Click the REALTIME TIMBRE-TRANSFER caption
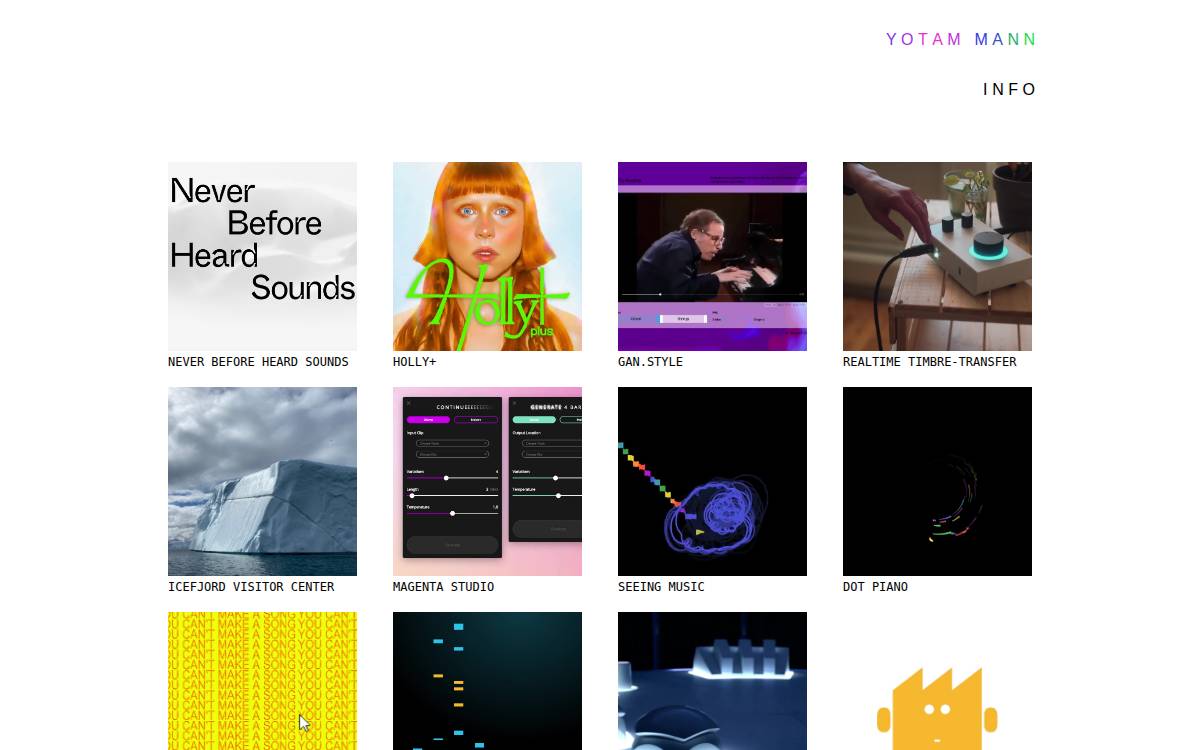 (929, 362)
